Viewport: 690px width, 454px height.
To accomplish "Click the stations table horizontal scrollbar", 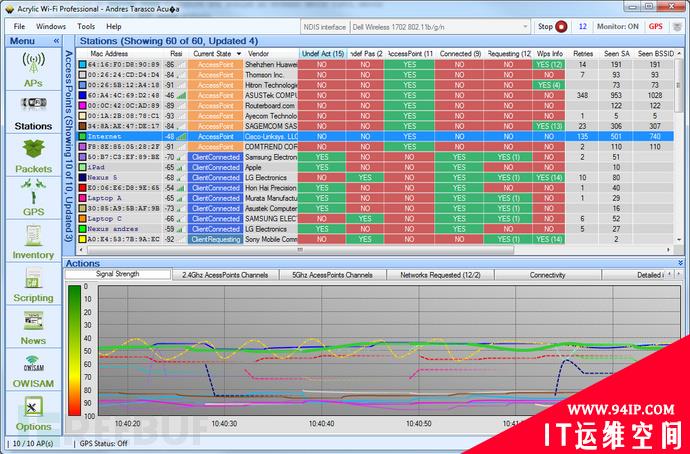I will pyautogui.click(x=300, y=250).
